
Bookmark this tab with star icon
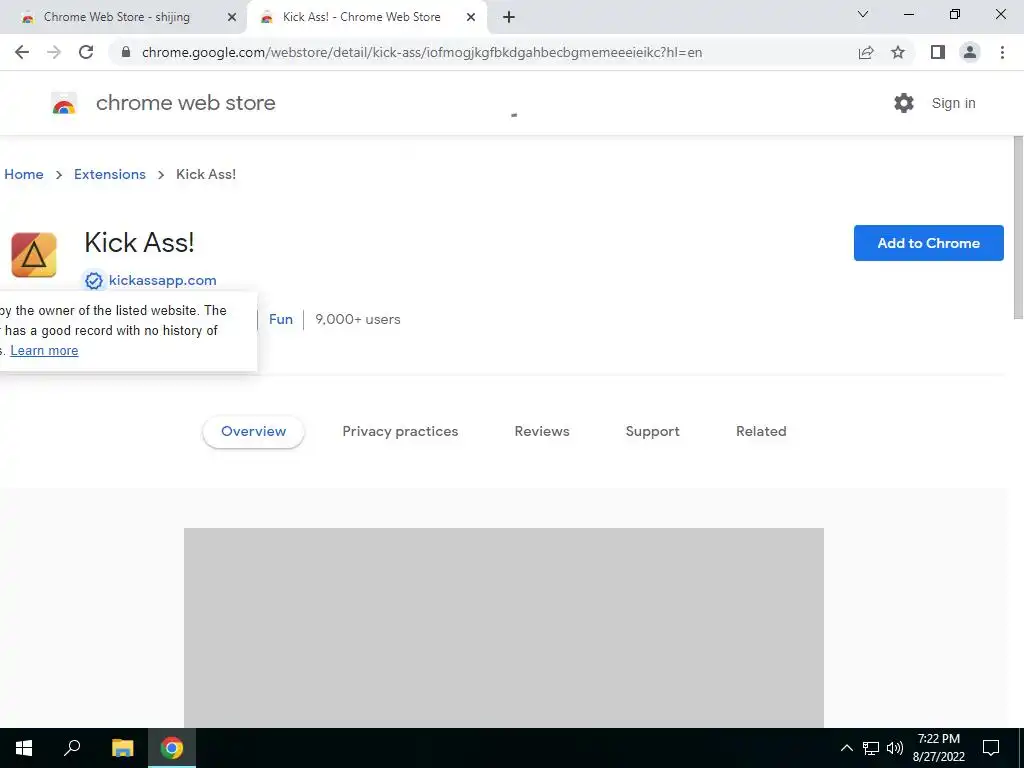(898, 52)
